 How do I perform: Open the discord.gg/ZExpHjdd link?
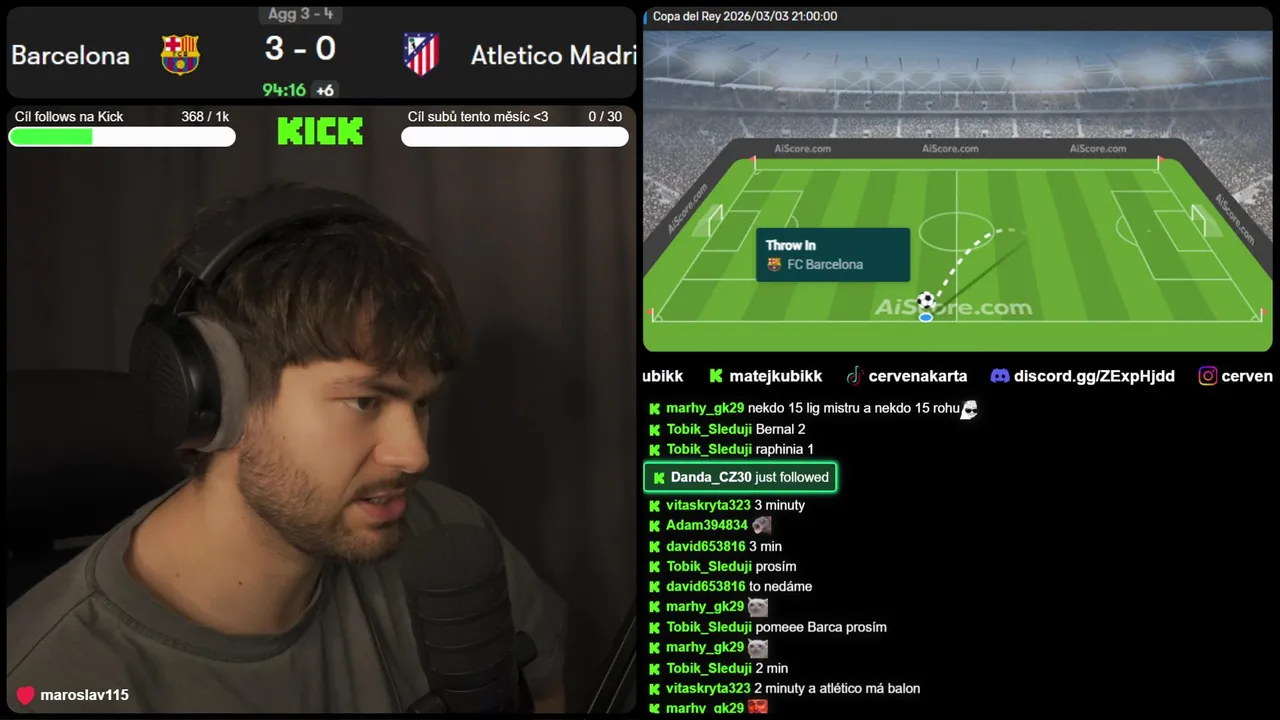pos(1094,376)
